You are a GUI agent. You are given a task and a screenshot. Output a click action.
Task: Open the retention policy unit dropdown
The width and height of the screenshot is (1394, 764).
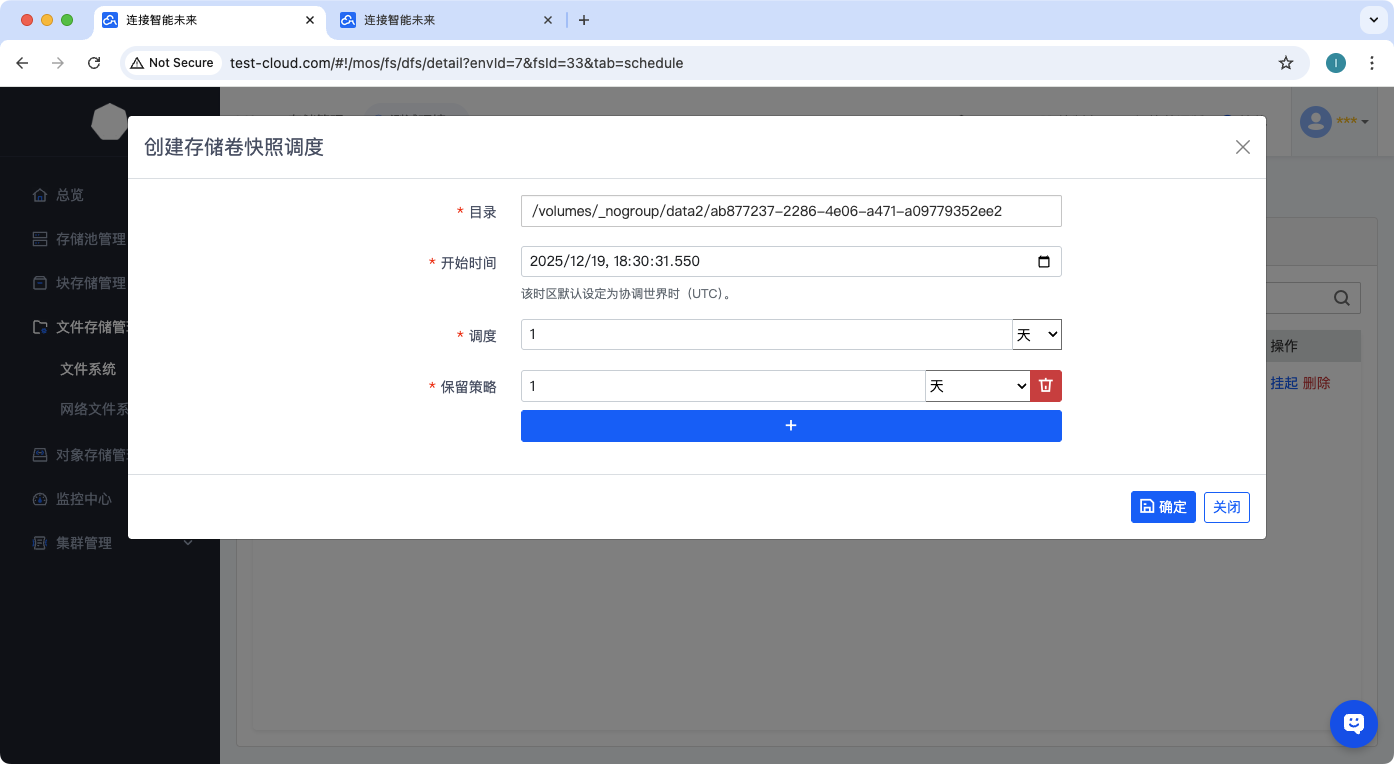(x=977, y=386)
